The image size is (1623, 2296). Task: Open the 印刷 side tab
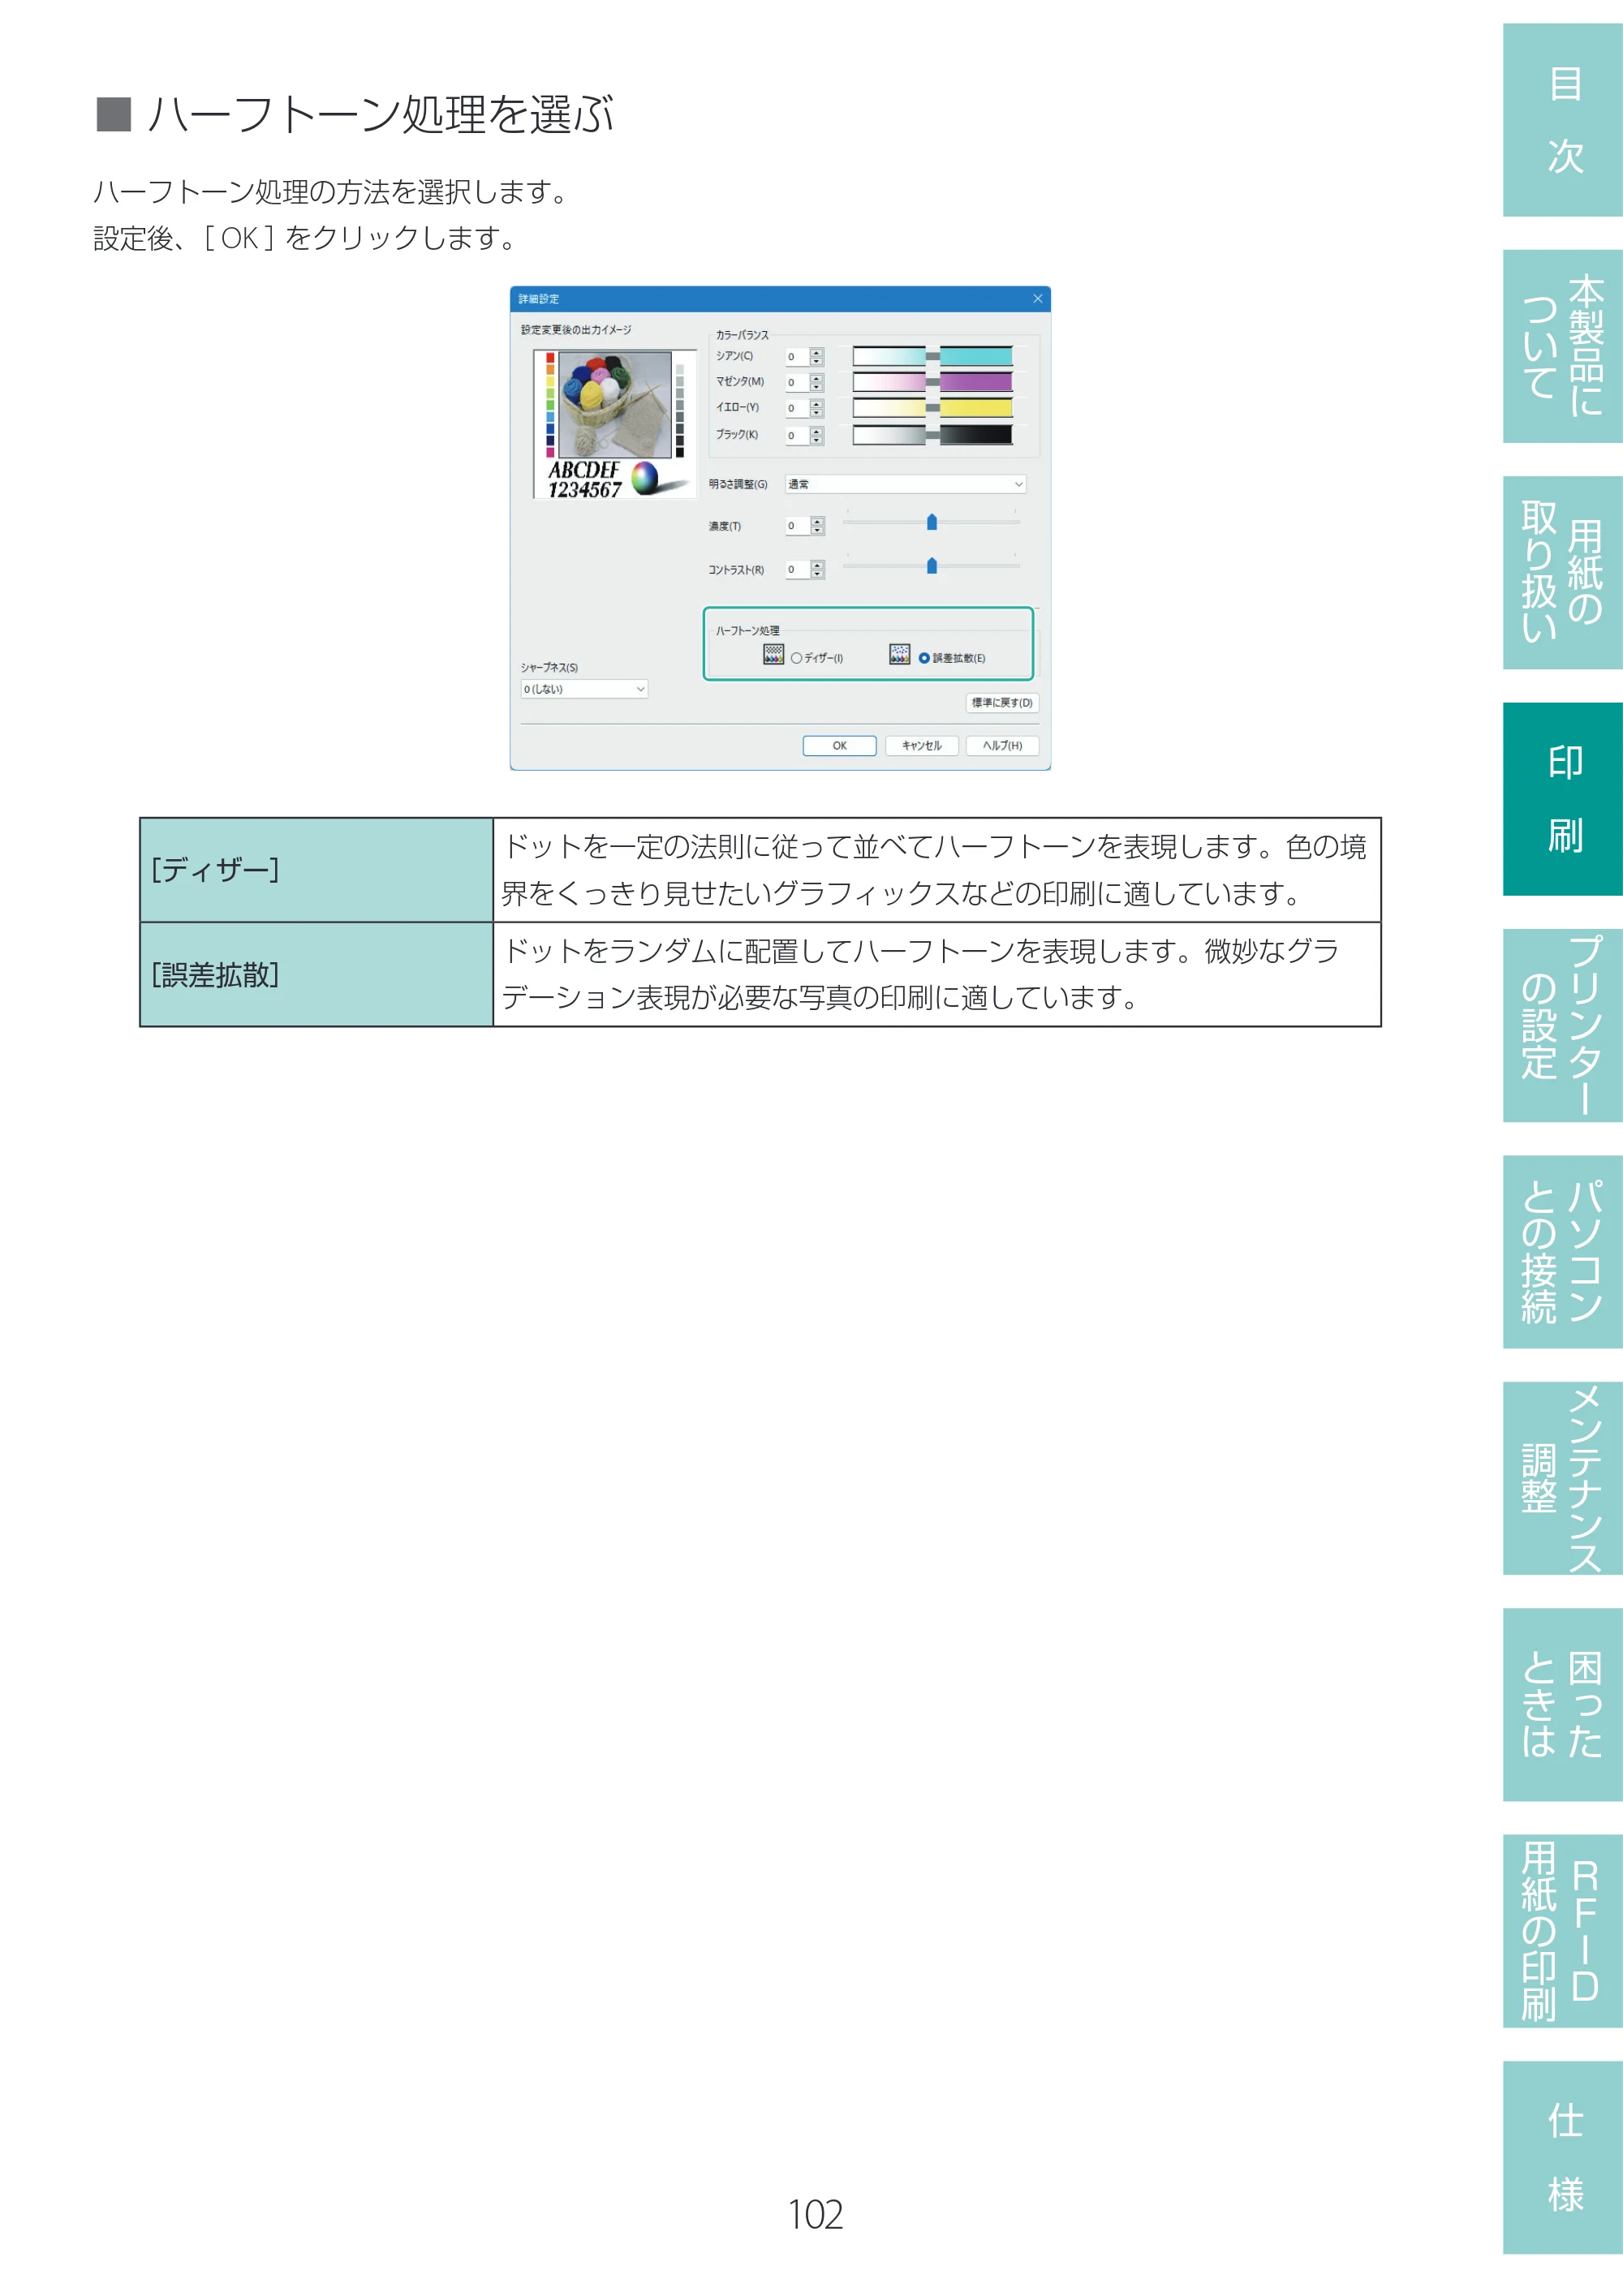tap(1563, 799)
